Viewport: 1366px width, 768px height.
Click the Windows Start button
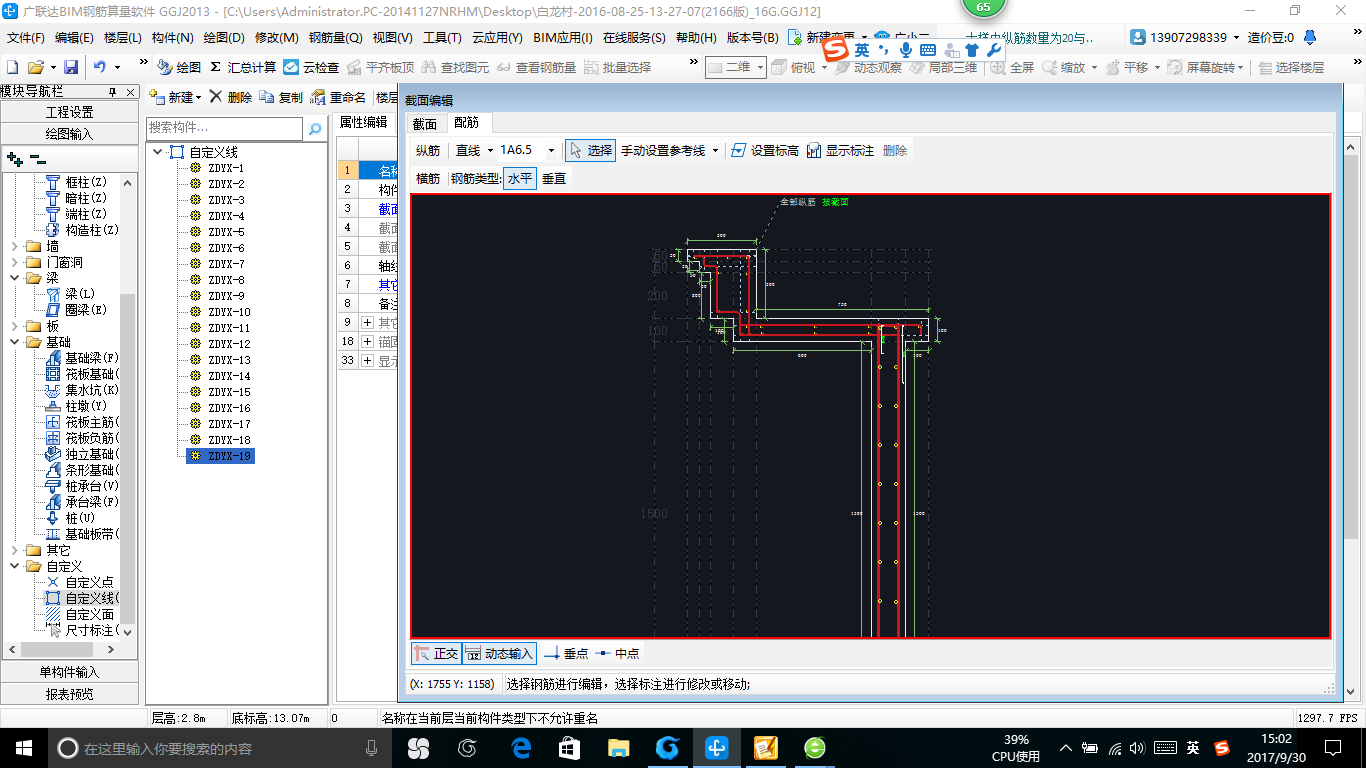[23, 747]
